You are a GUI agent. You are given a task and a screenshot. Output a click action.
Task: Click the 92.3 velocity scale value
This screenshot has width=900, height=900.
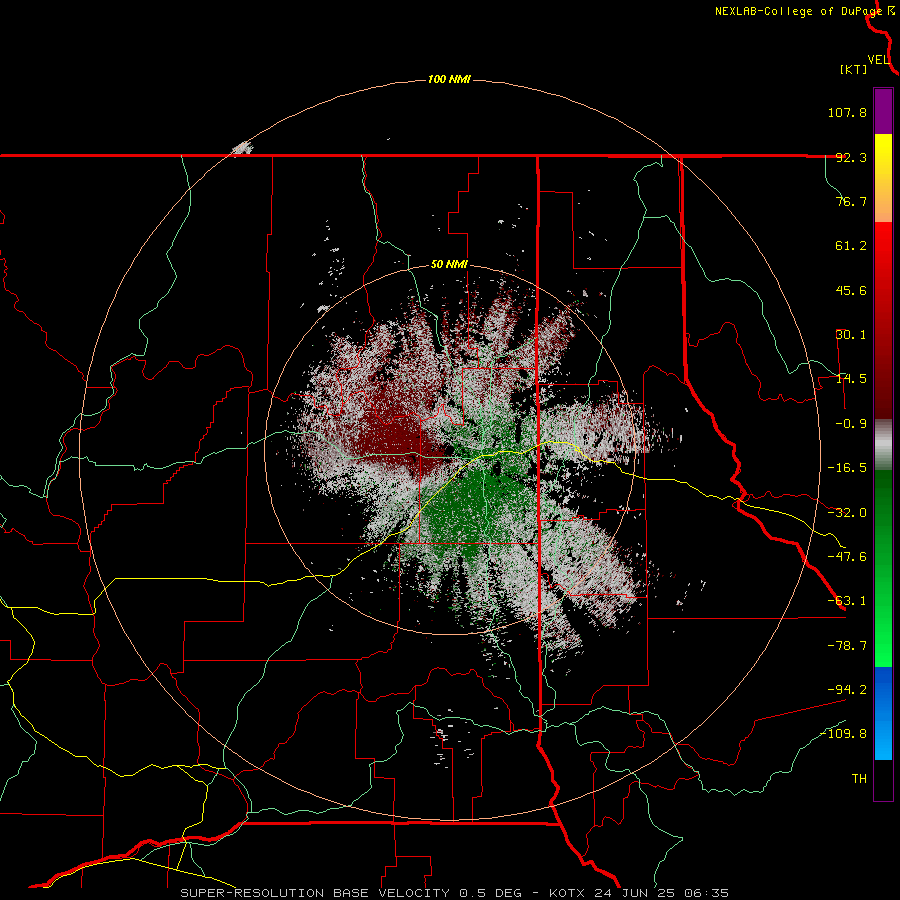point(851,157)
